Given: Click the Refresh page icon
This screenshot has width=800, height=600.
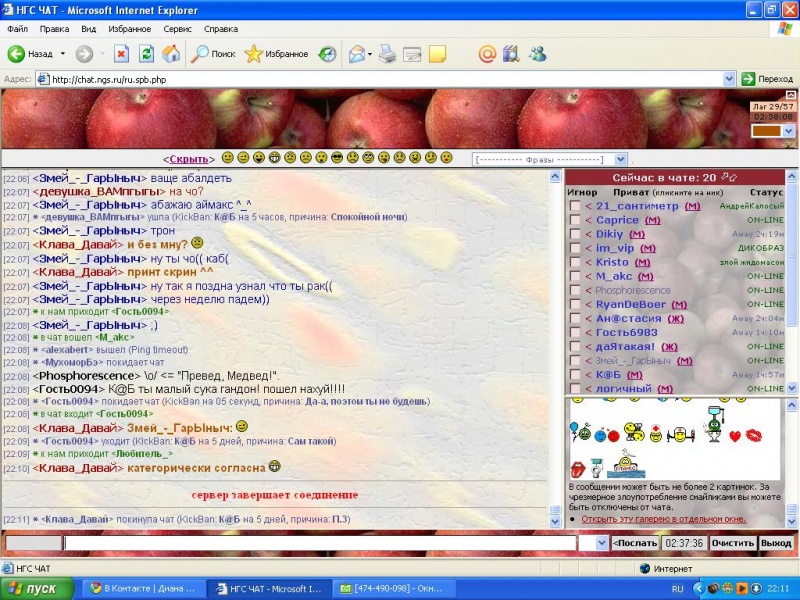Looking at the screenshot, I should [146, 54].
